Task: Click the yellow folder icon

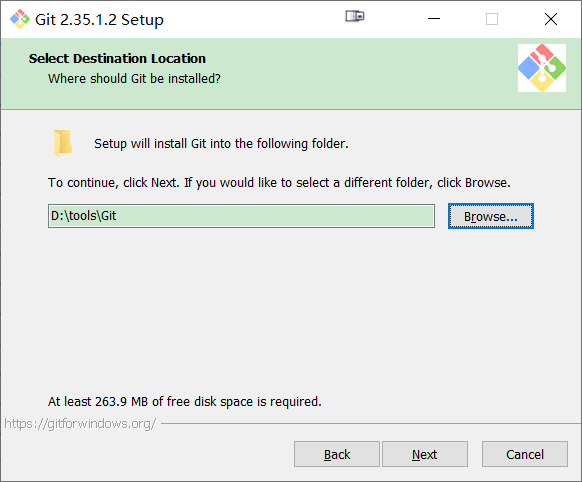Action: coord(63,143)
